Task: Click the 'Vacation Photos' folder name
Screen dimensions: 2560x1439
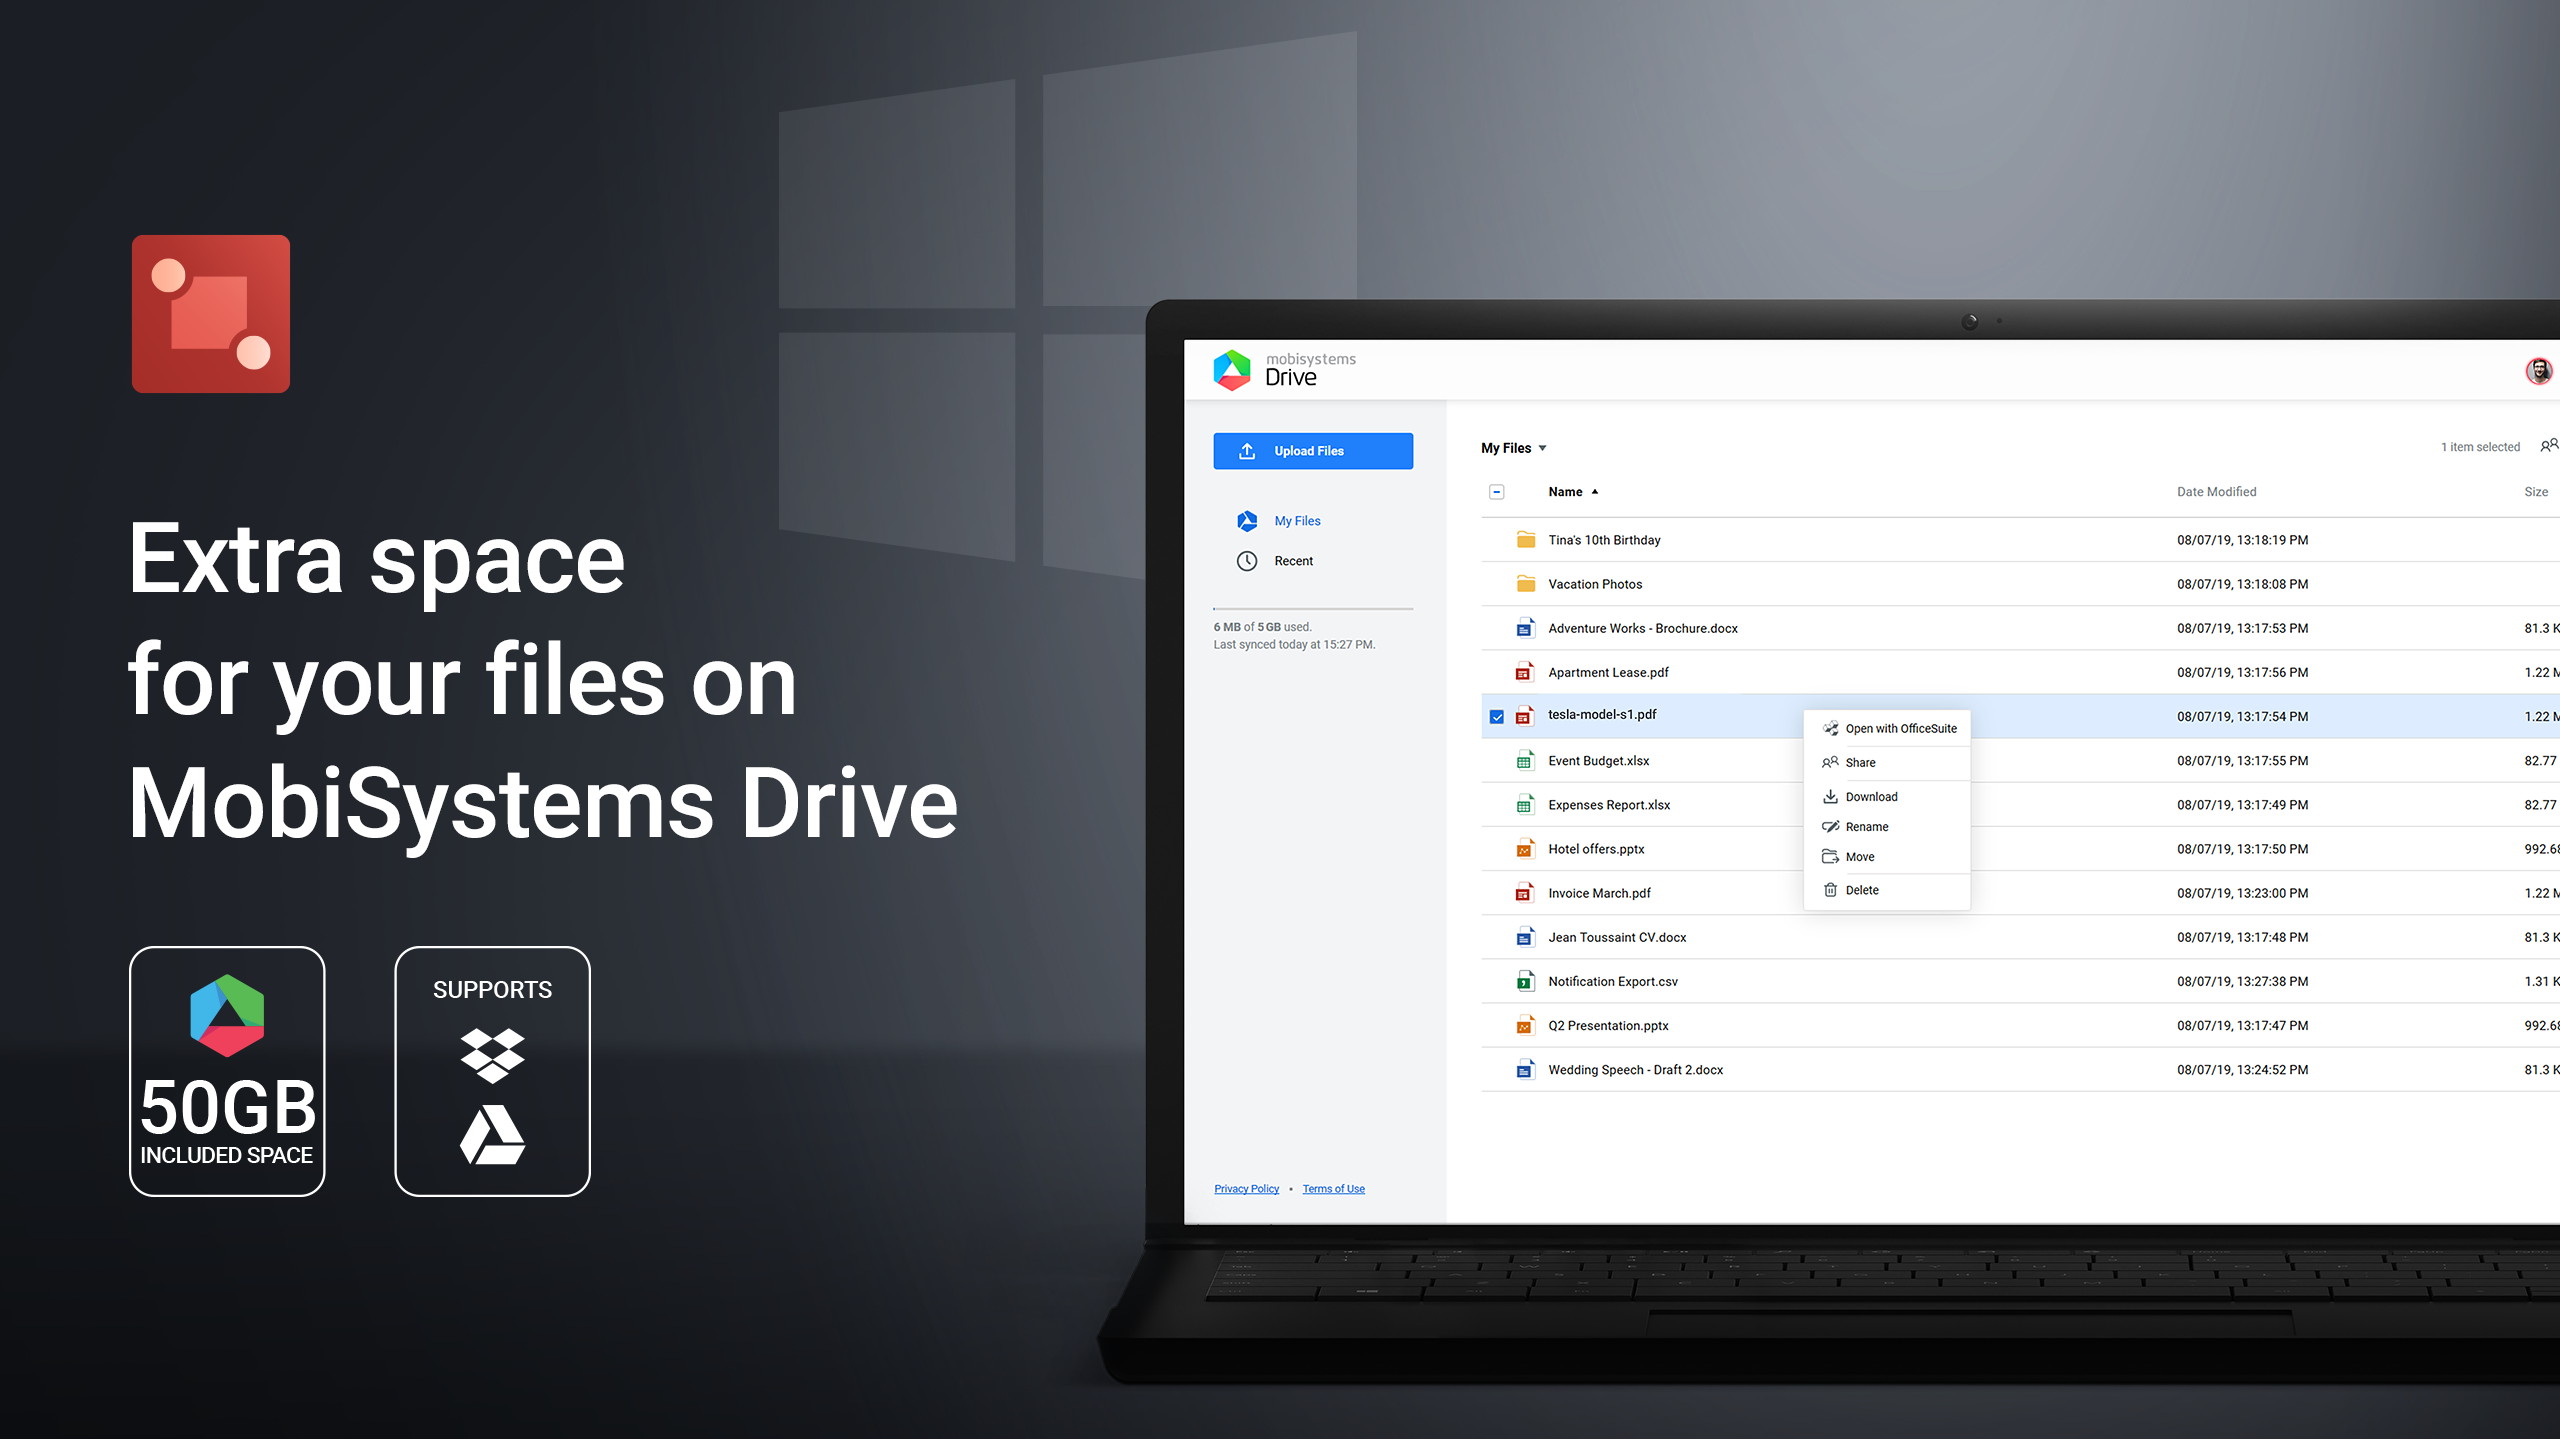Action: click(x=1595, y=584)
